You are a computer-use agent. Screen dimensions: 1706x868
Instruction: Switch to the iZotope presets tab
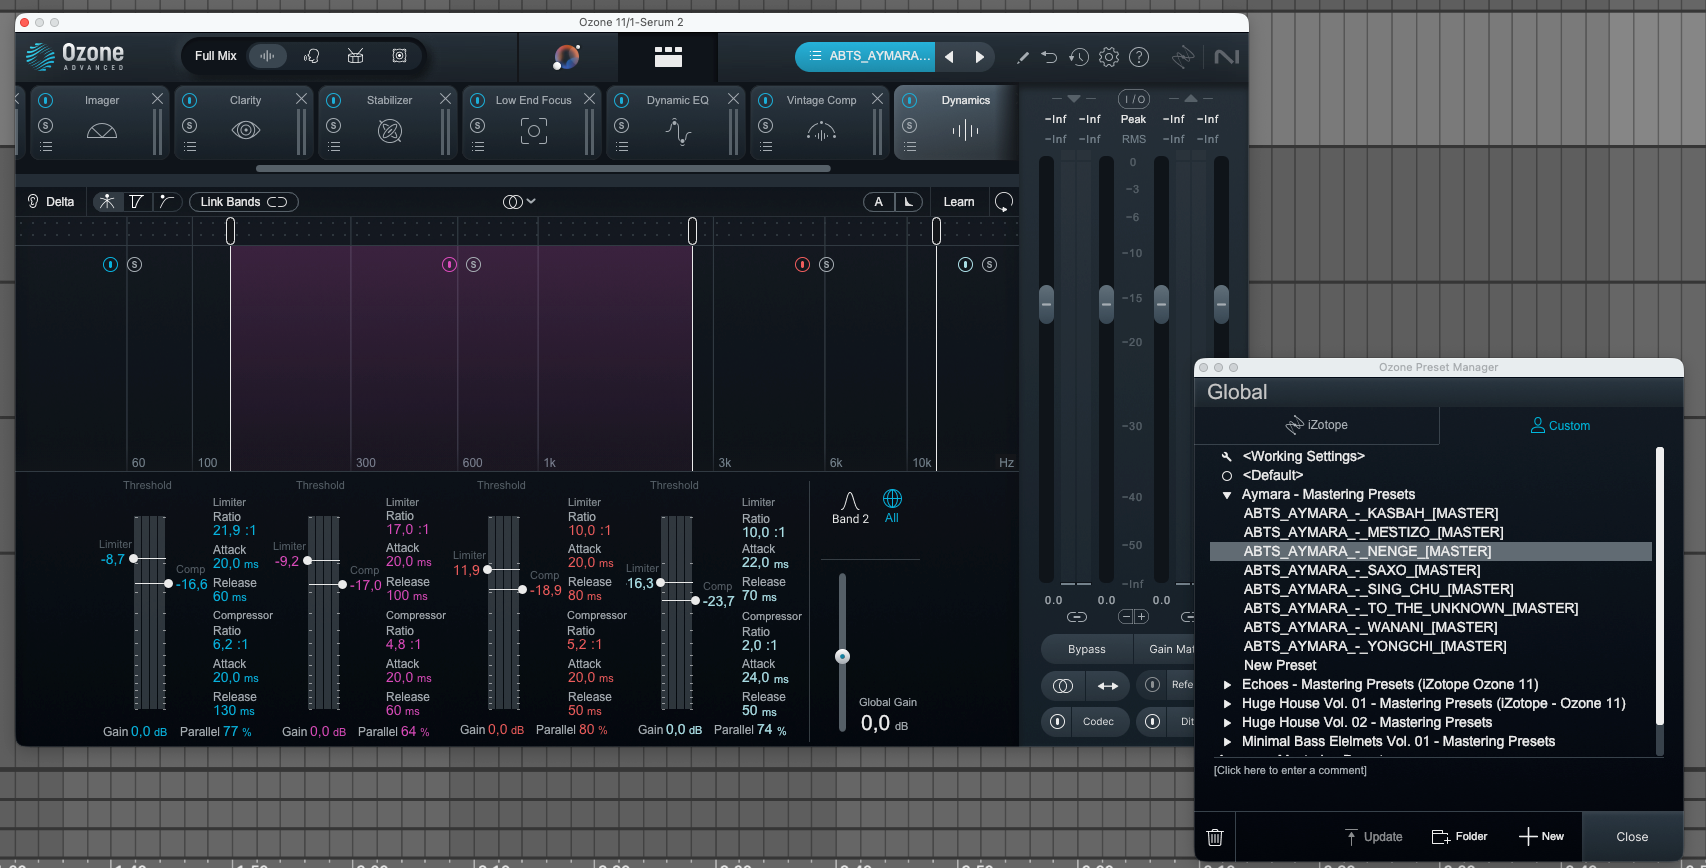[x=1317, y=425]
